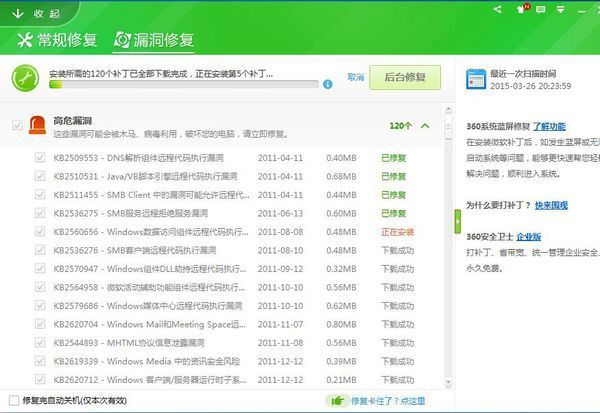Viewport: 600px width, 413px height.
Task: Select the KB2619339 Windows Media patch name
Action: pos(147,361)
